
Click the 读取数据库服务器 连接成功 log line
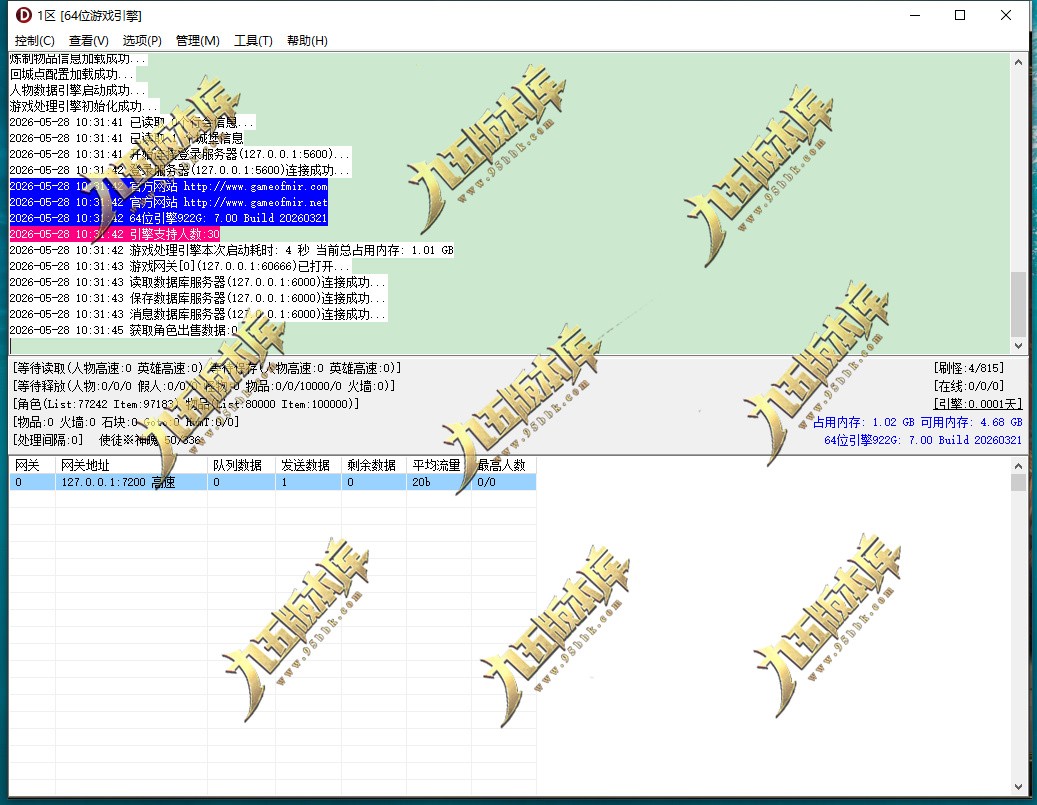pyautogui.click(x=198, y=282)
